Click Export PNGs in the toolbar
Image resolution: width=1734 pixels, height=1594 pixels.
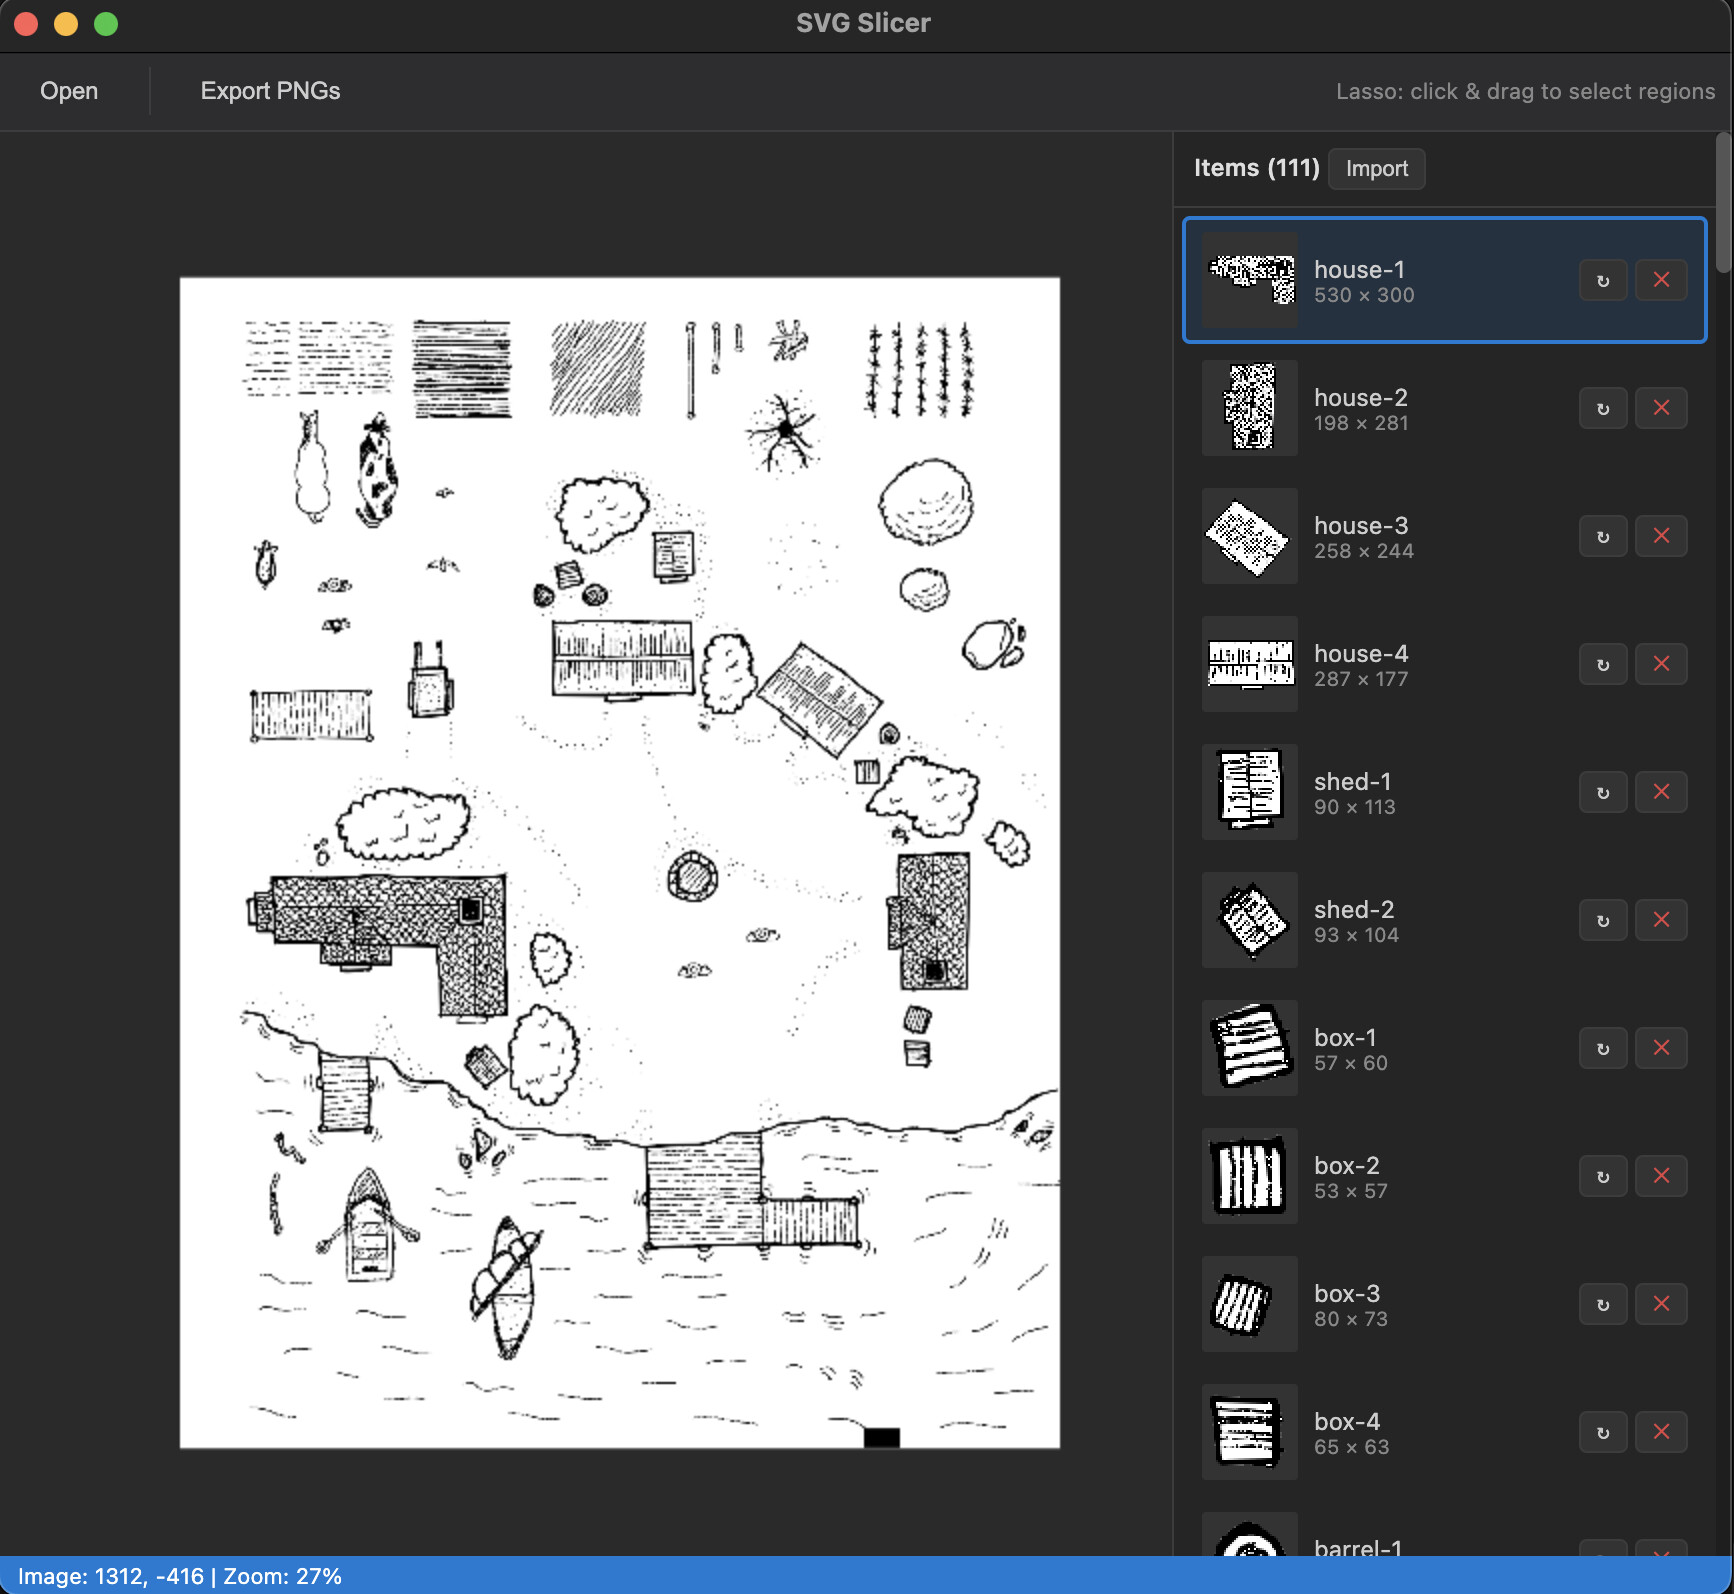click(x=270, y=91)
